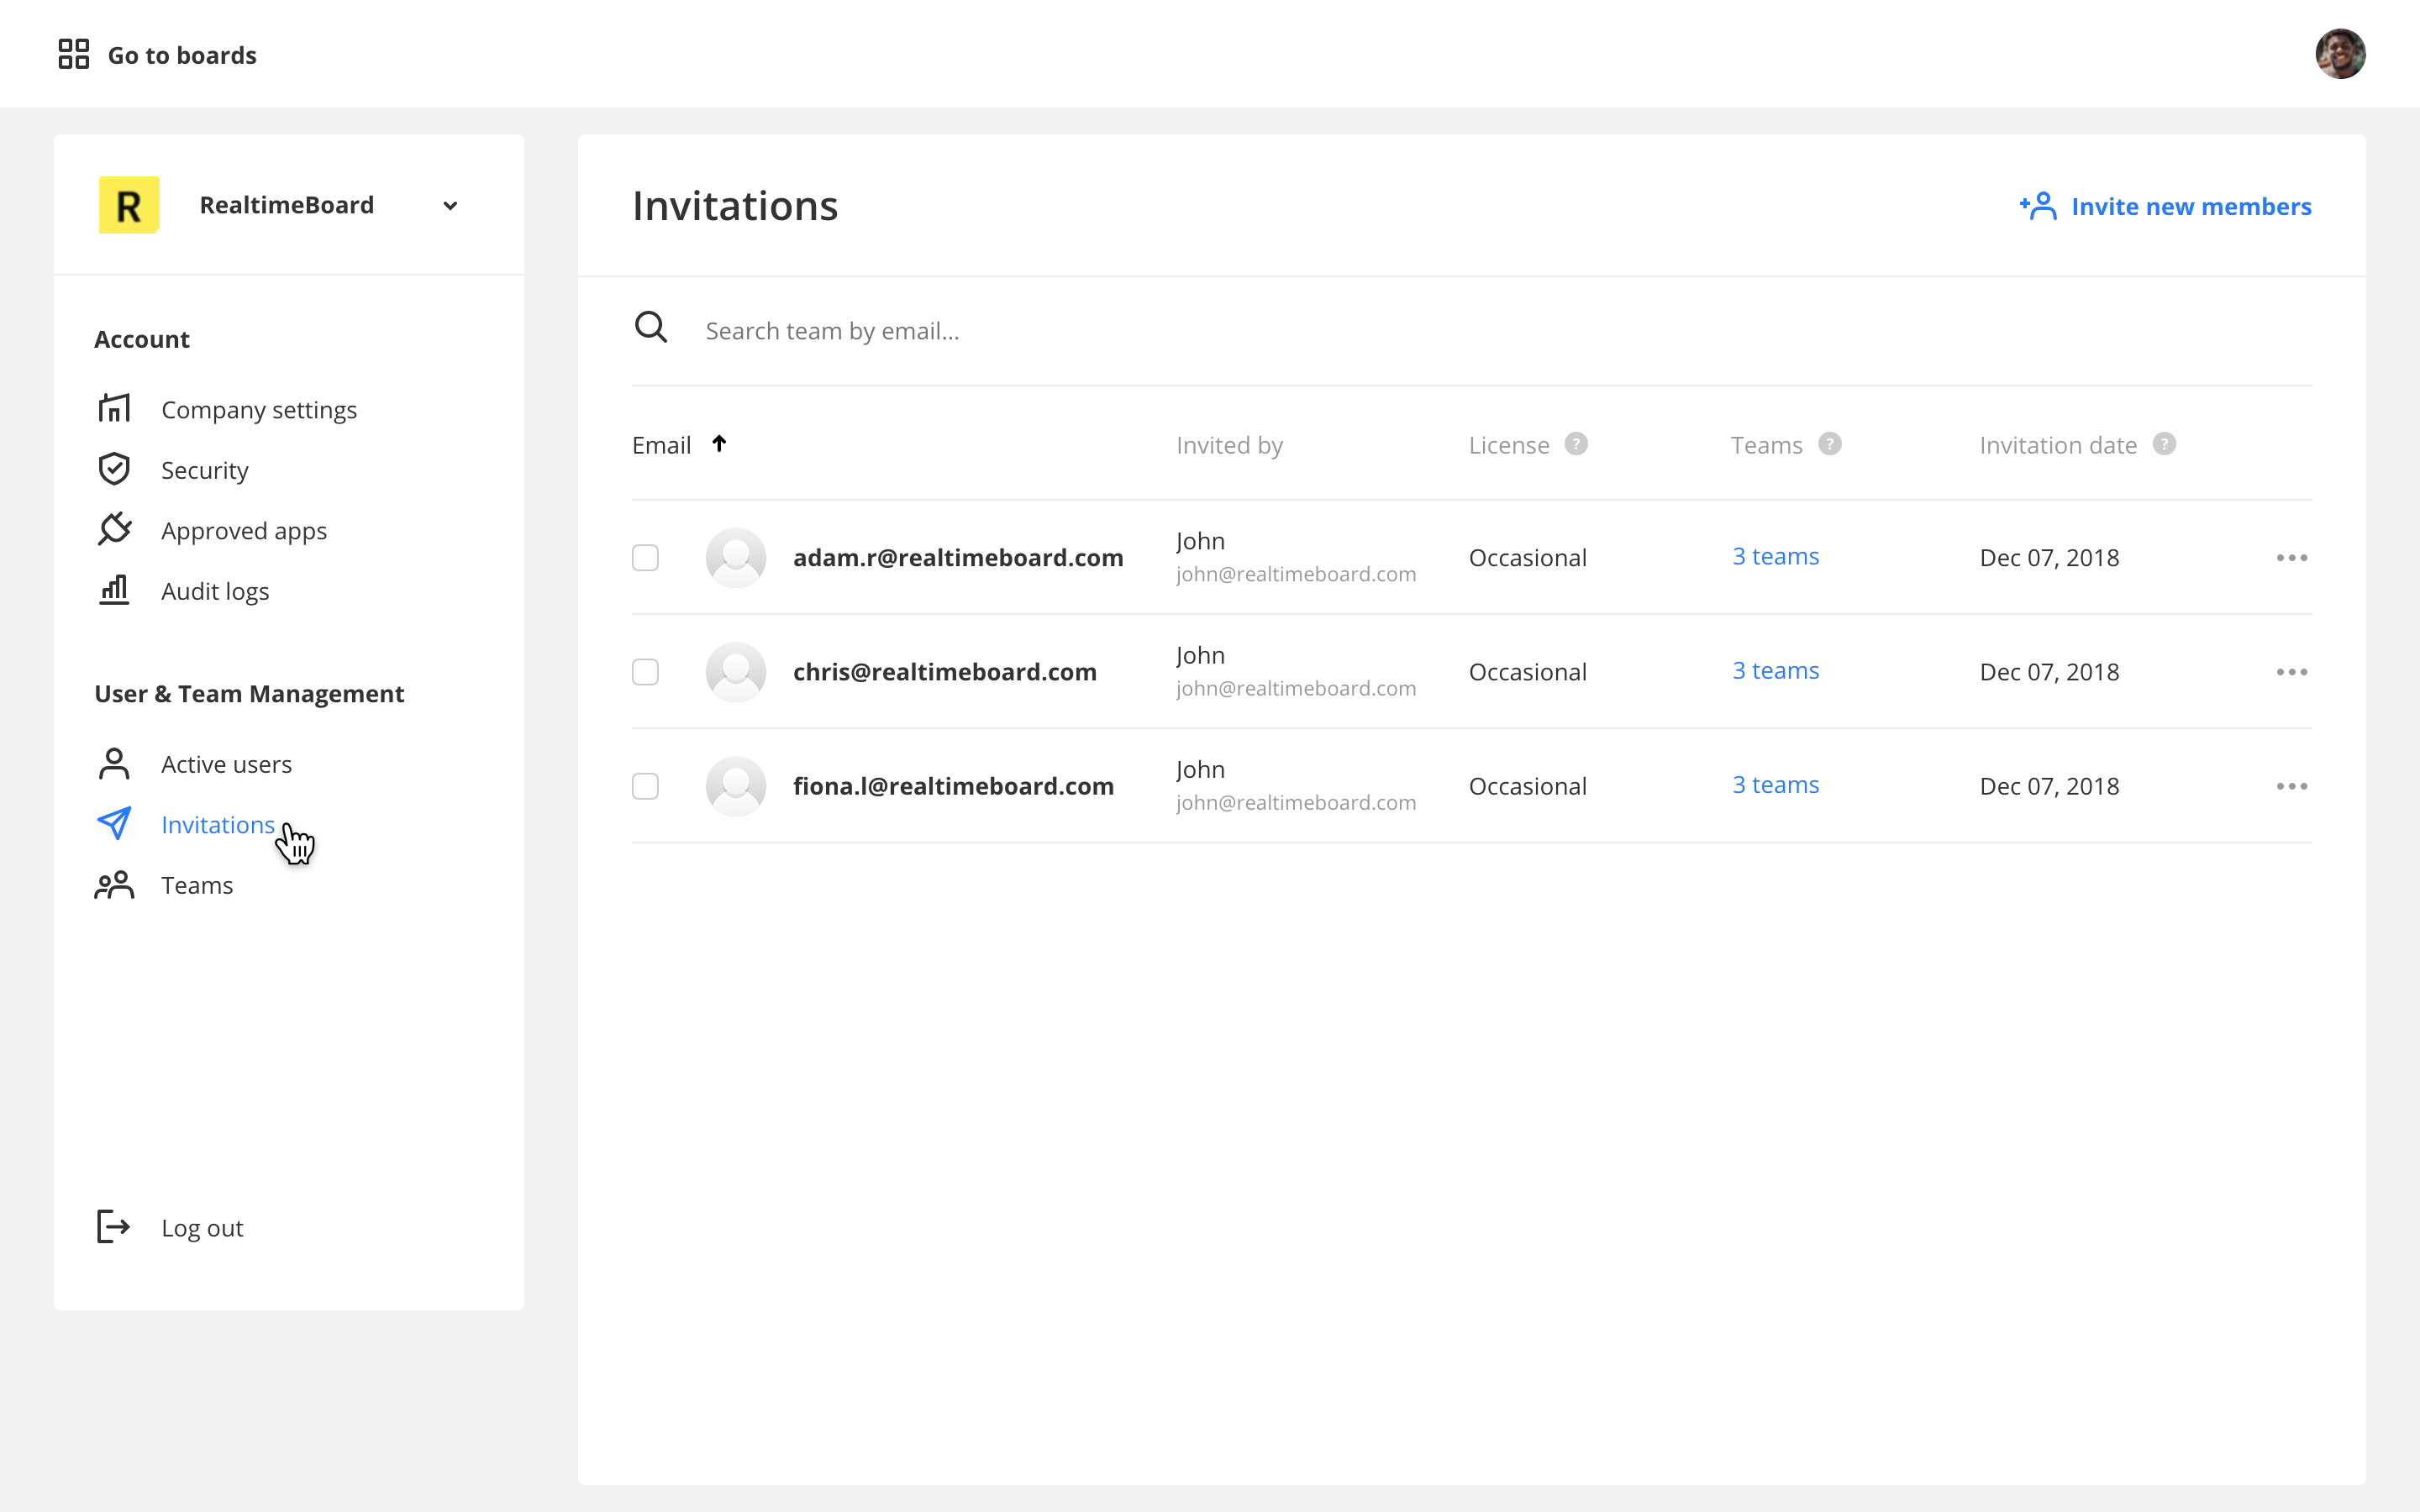Click the Audit logs chart icon
The width and height of the screenshot is (2420, 1512).
pos(114,590)
